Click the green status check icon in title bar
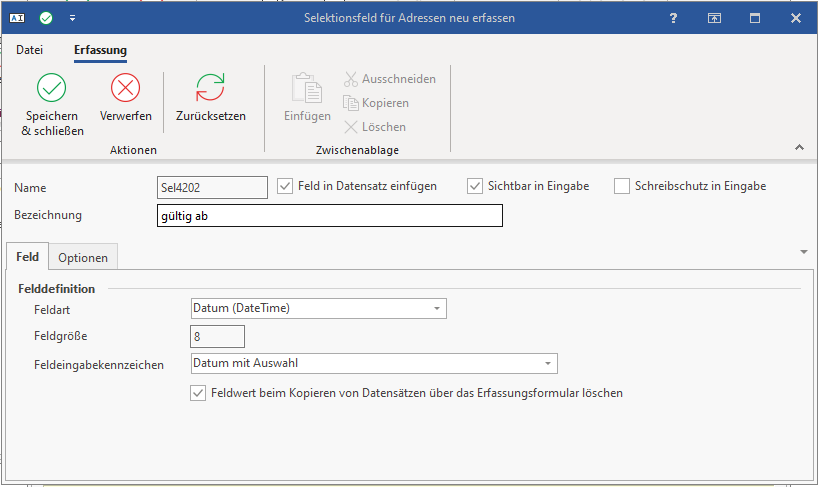The image size is (819, 487). 47,18
